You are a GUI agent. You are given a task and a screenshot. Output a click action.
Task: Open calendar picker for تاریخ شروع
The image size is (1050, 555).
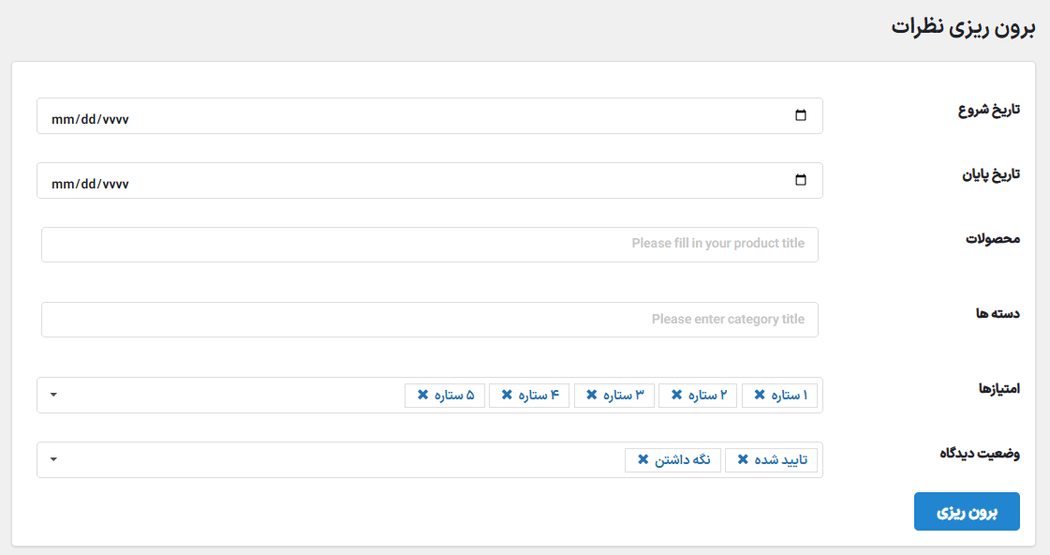800,116
